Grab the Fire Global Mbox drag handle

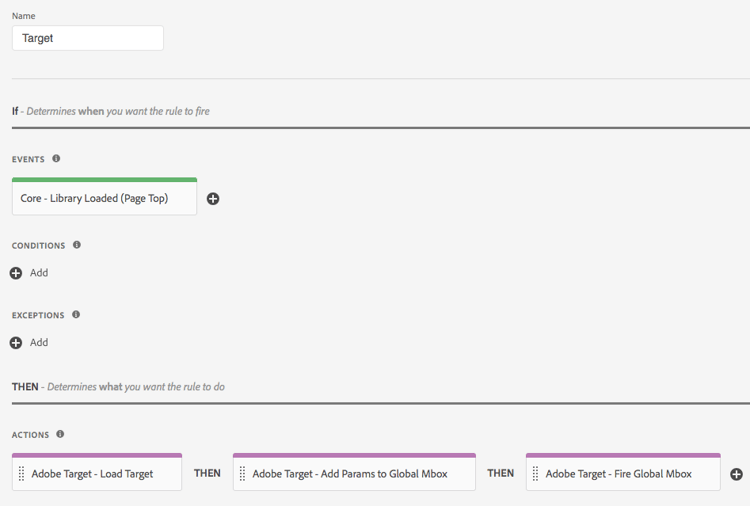pos(535,473)
